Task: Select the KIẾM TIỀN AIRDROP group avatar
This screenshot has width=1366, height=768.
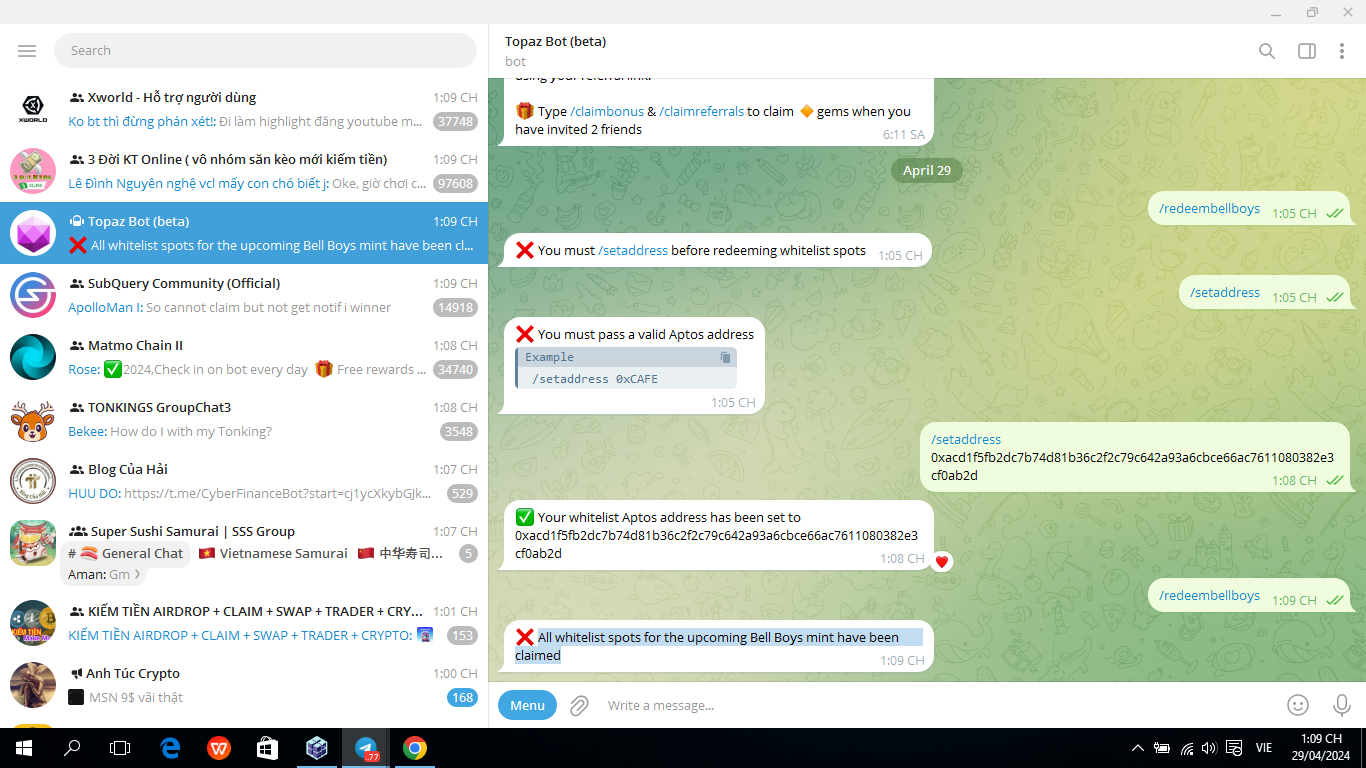Action: coord(33,624)
